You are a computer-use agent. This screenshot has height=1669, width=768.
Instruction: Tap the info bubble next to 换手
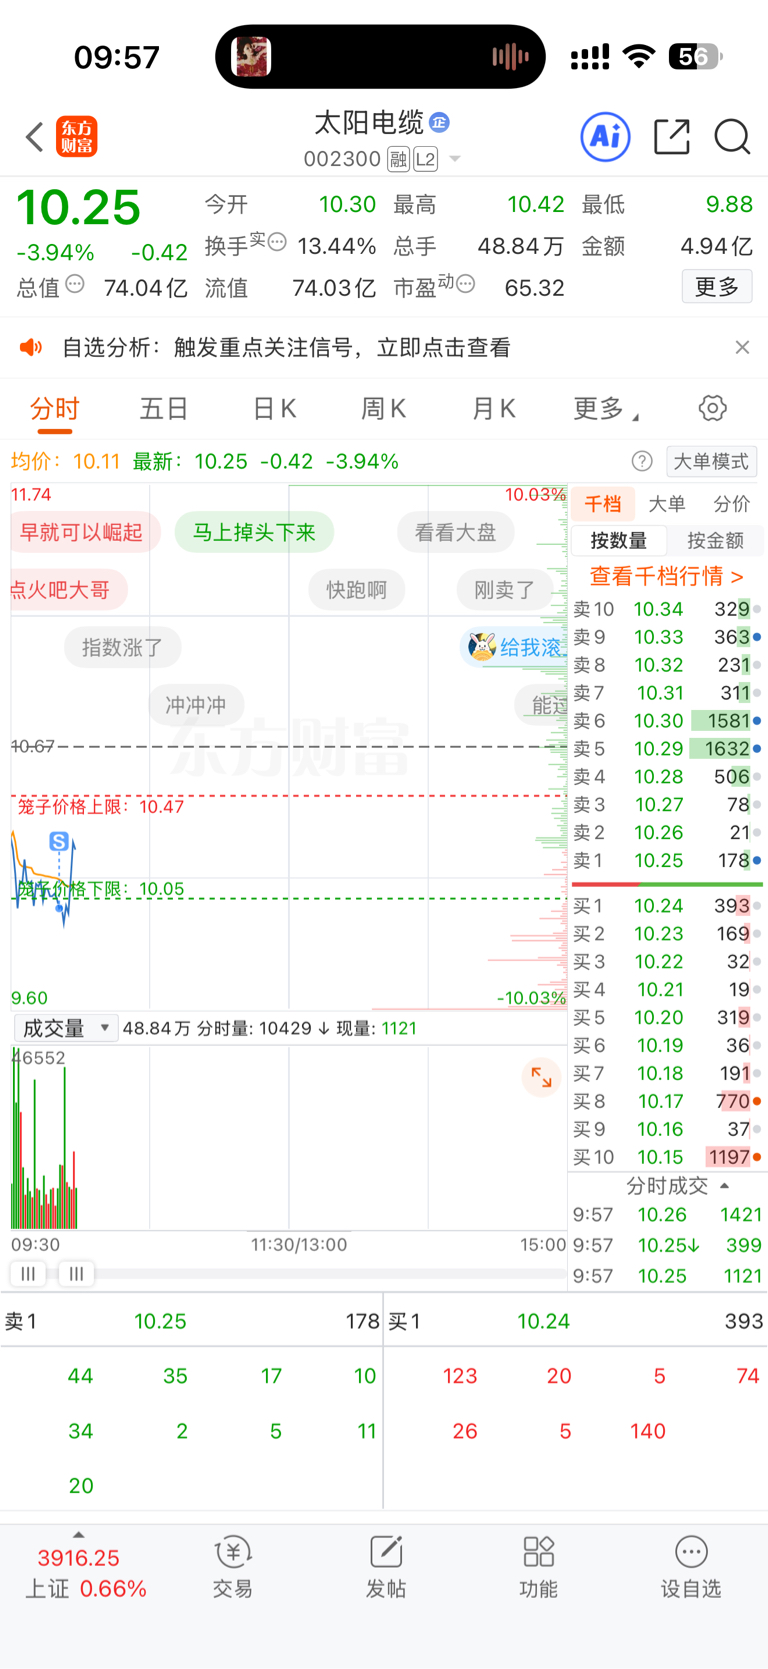(x=278, y=241)
